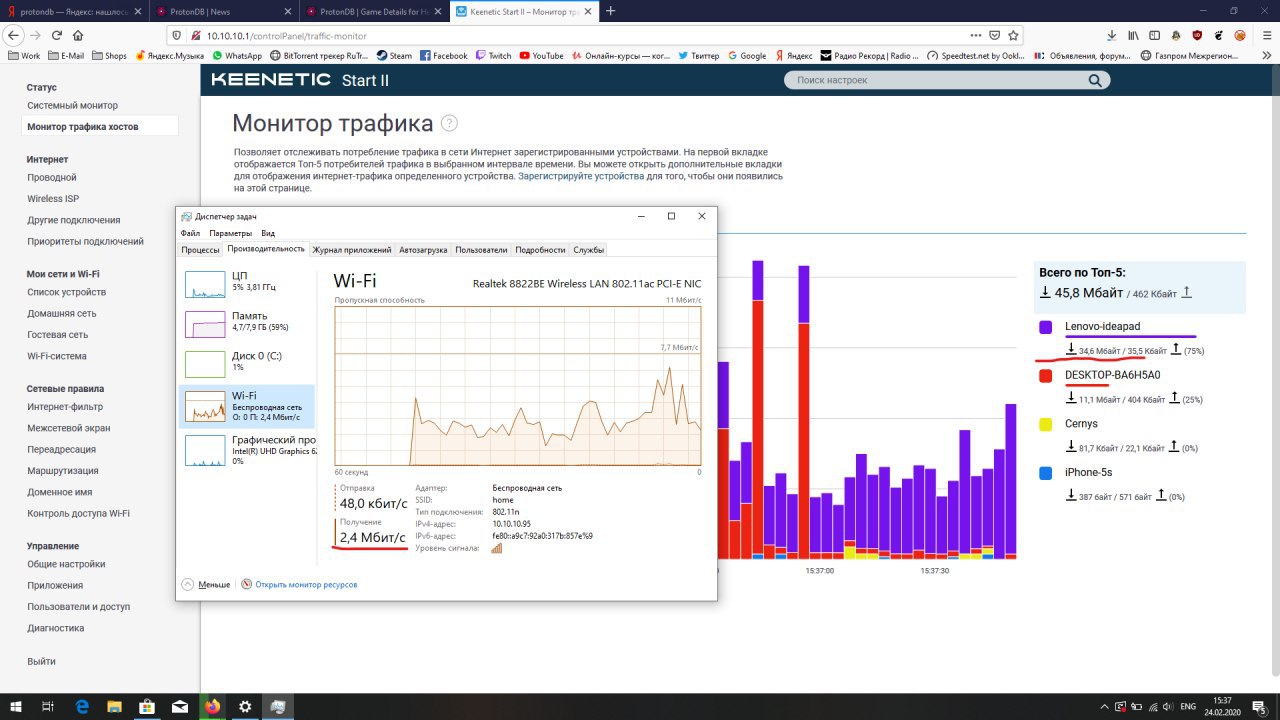The width and height of the screenshot is (1280, 720).
Task: Select the Диск 0 (C:) performance item
Action: point(247,363)
